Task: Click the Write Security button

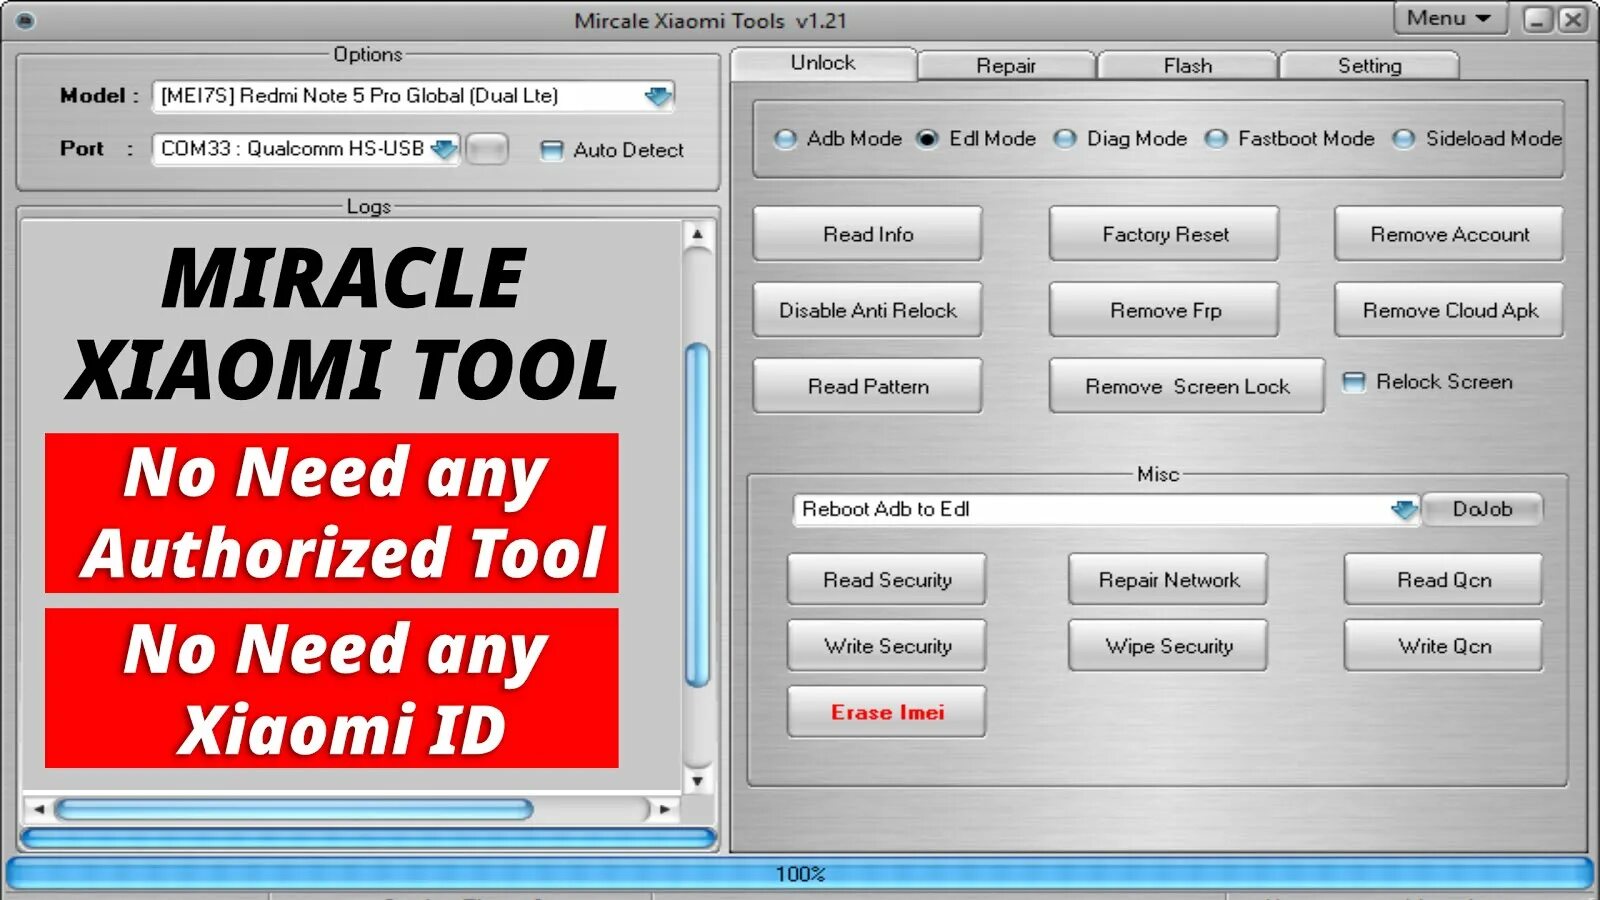Action: pos(887,646)
